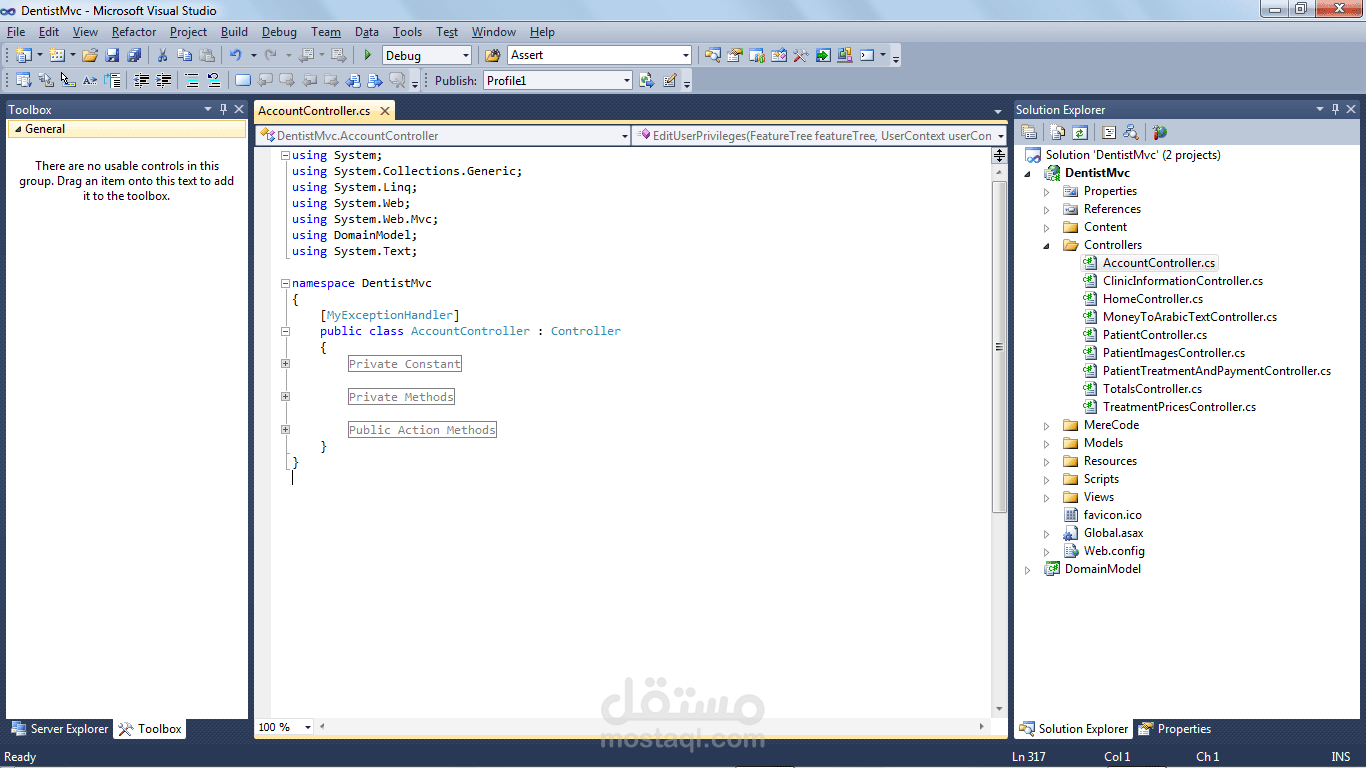The height and width of the screenshot is (768, 1366).
Task: Click the Find in Files binoculars icon
Action: 491,55
